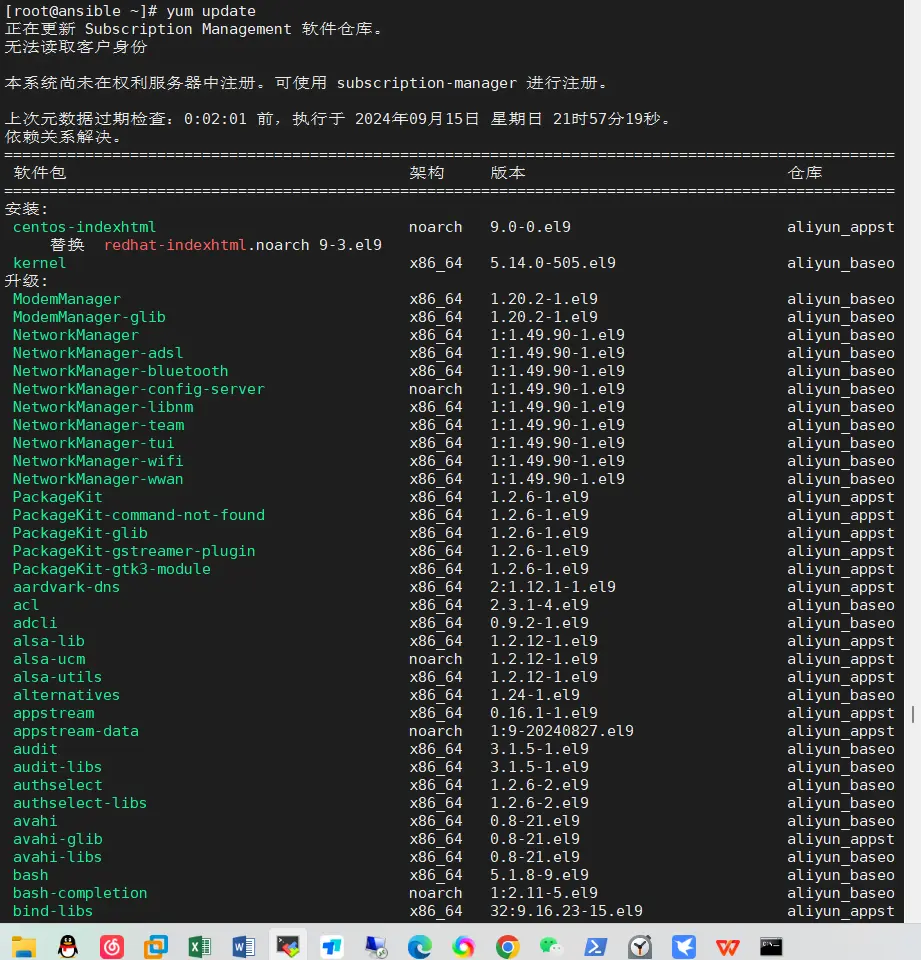Launch Word from the taskbar

pos(244,946)
